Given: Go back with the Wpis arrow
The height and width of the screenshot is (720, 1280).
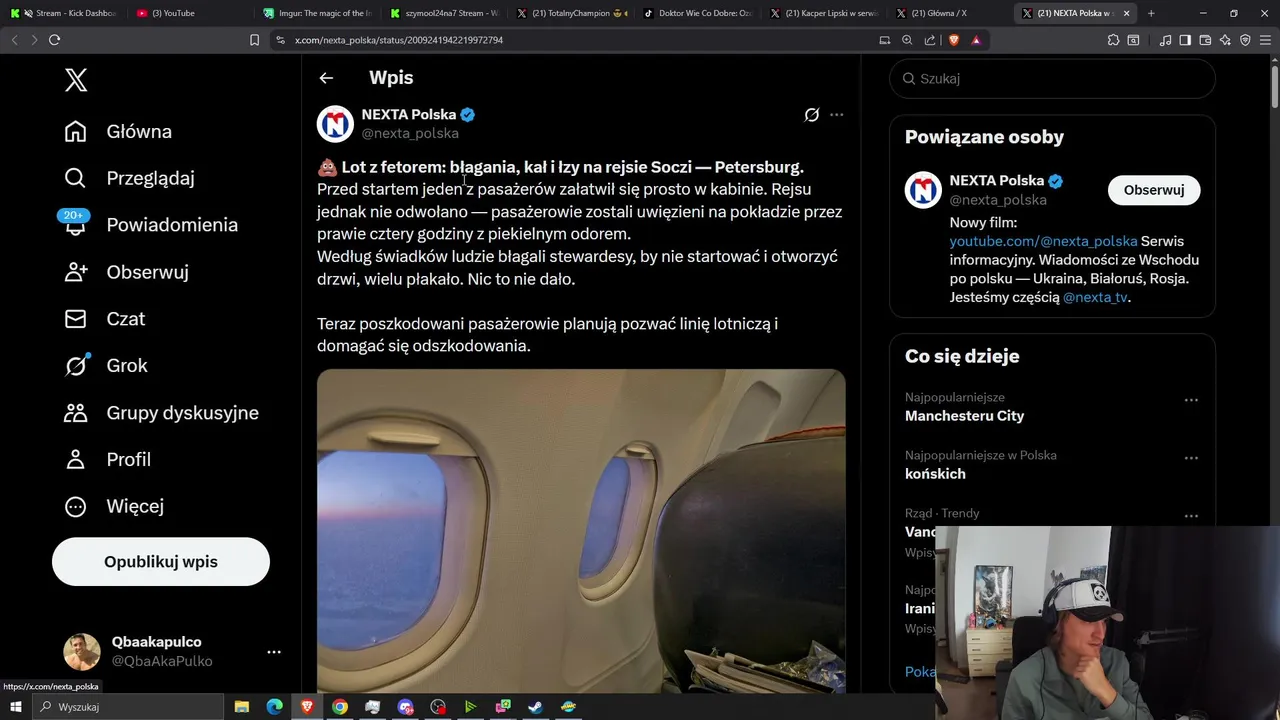Looking at the screenshot, I should (326, 78).
